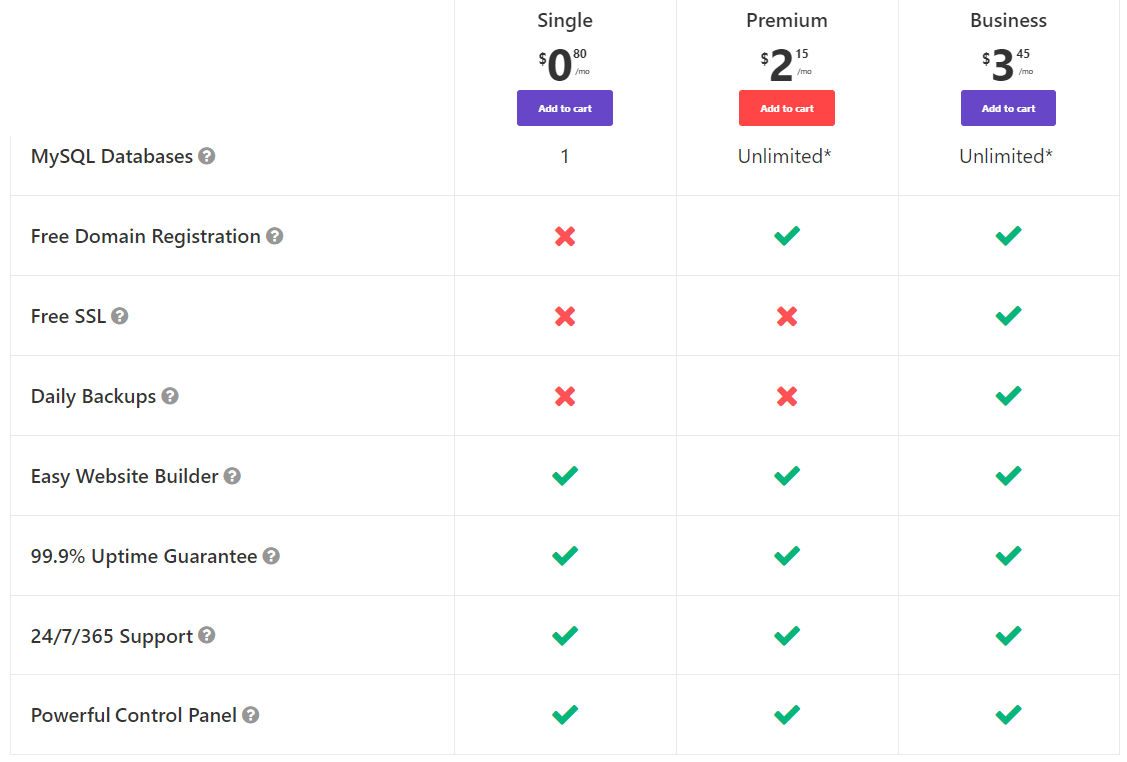Show info icon for Easy Website Builder
This screenshot has width=1127, height=762.
tap(232, 476)
